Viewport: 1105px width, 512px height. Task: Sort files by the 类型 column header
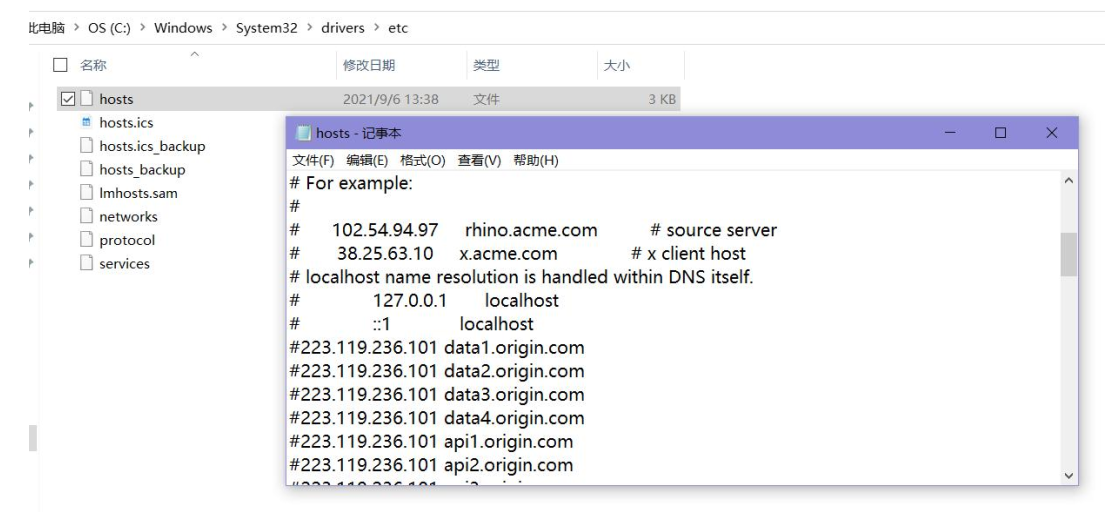(486, 65)
